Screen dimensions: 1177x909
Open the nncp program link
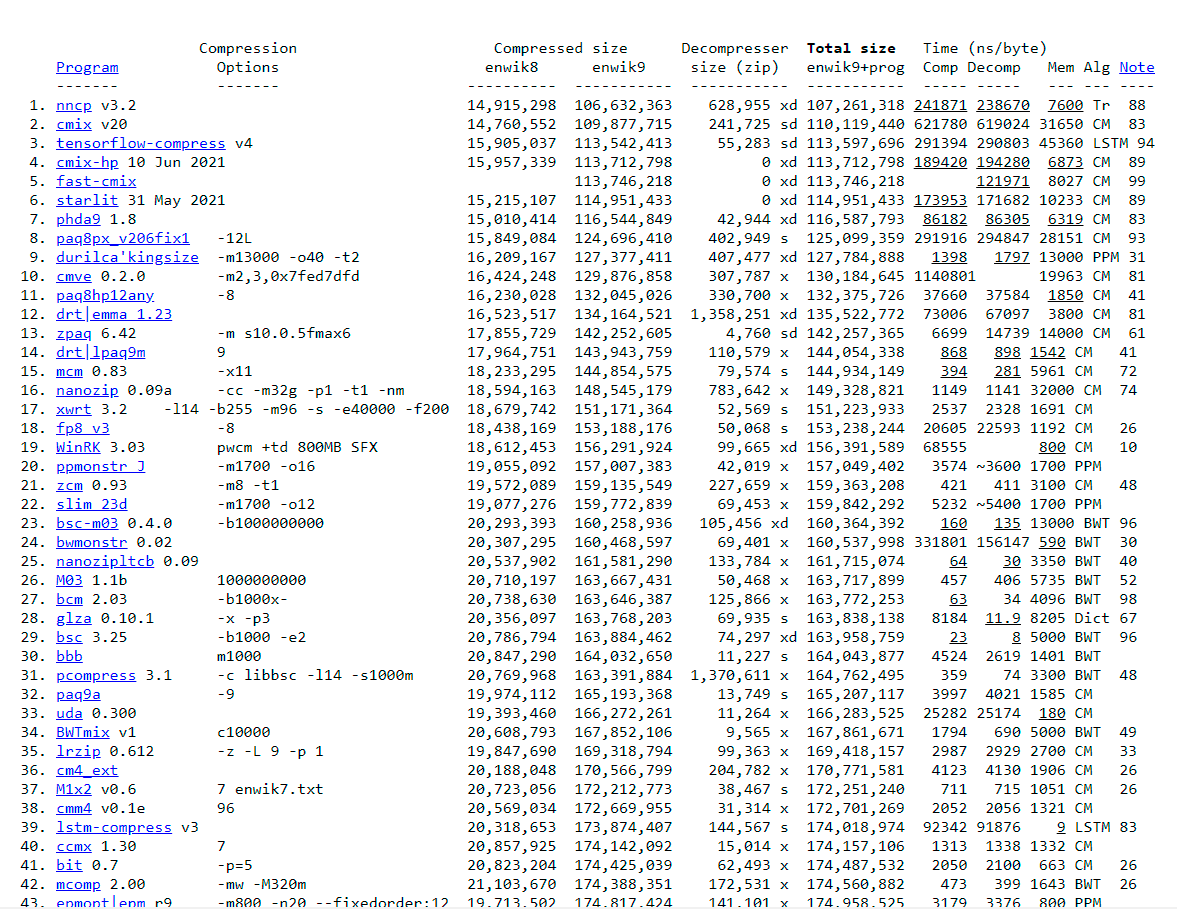74,105
